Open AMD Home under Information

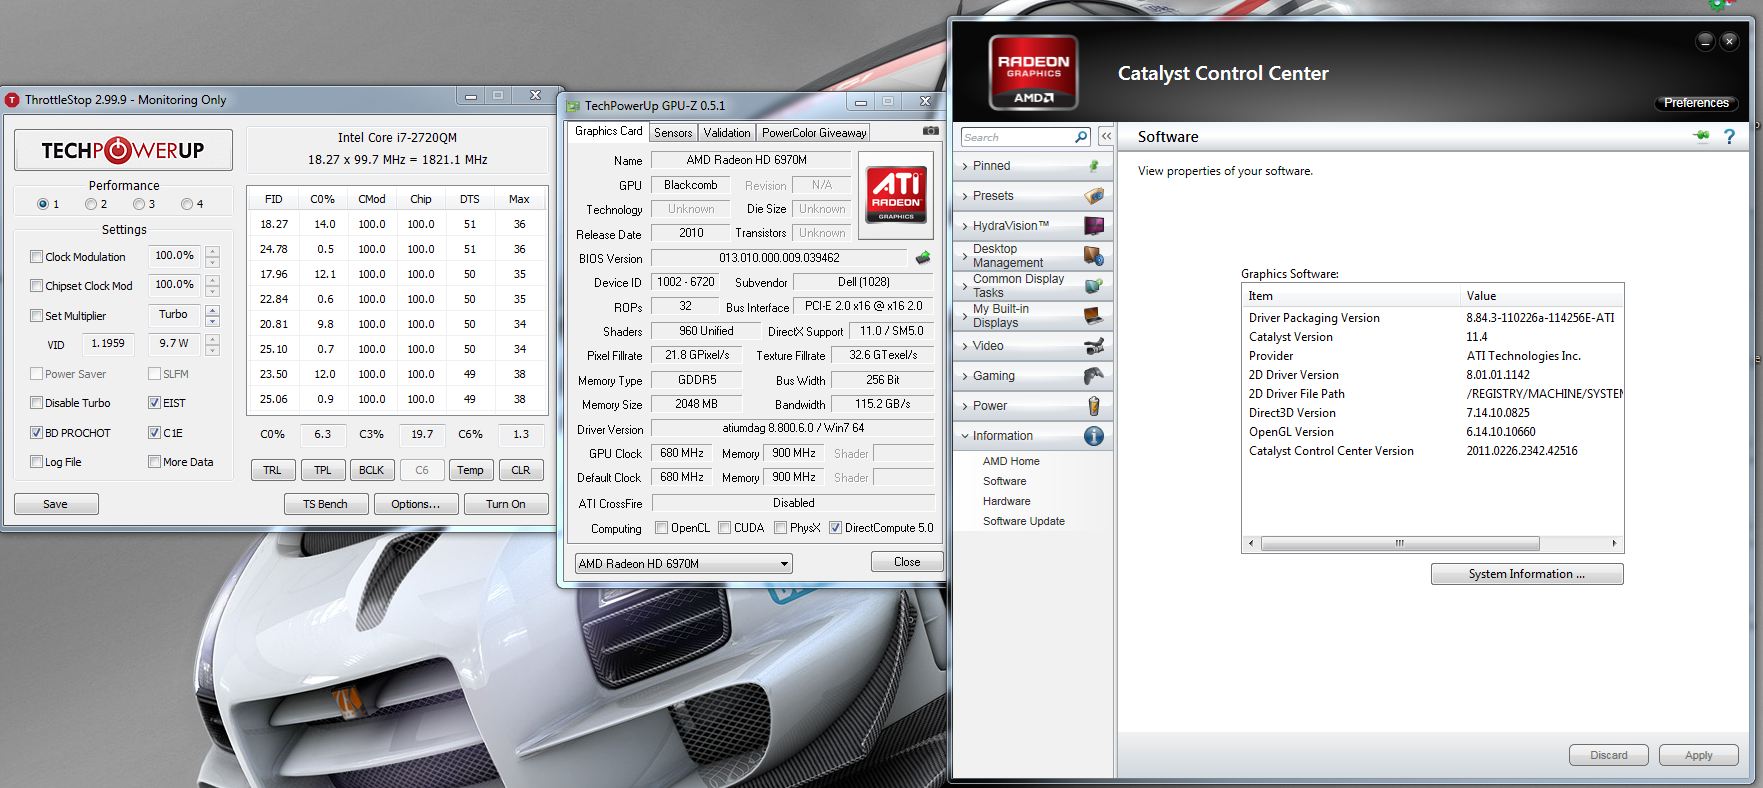click(1011, 461)
